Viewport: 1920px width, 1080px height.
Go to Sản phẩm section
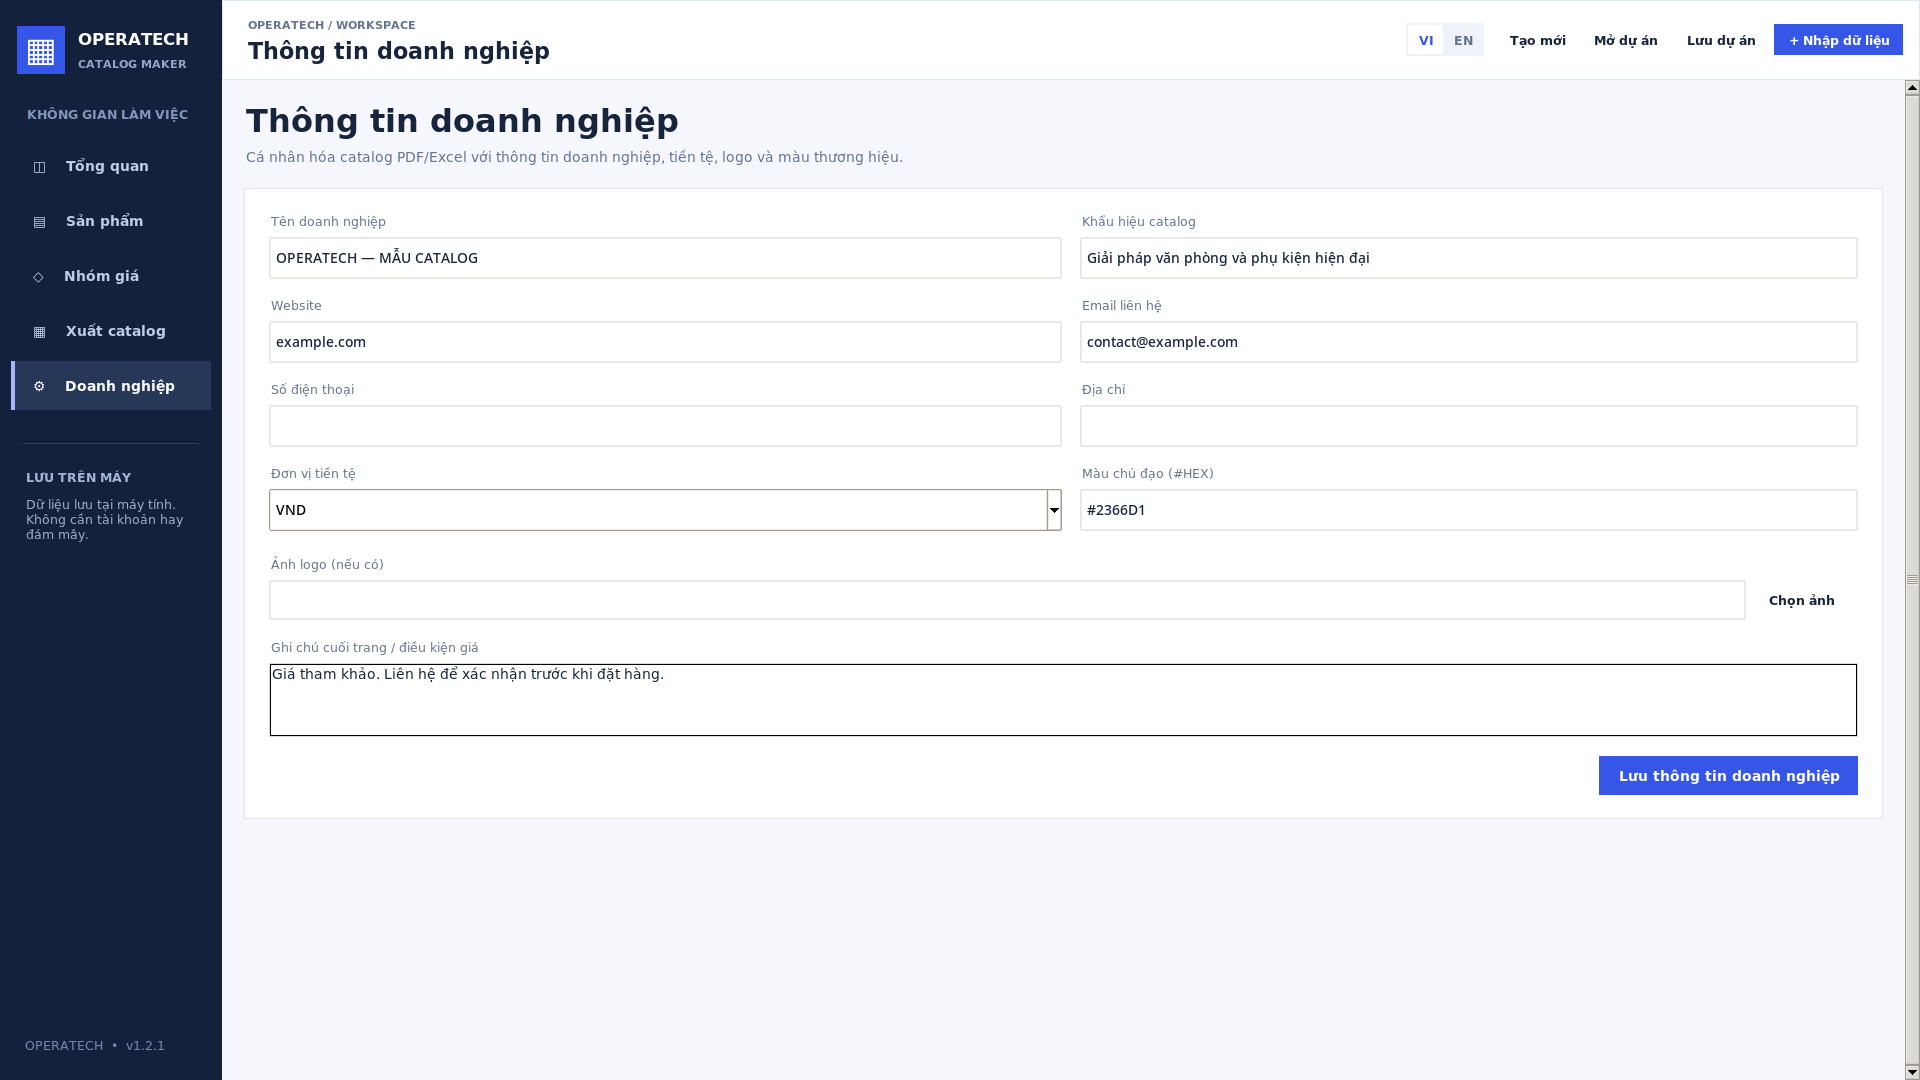coord(111,221)
